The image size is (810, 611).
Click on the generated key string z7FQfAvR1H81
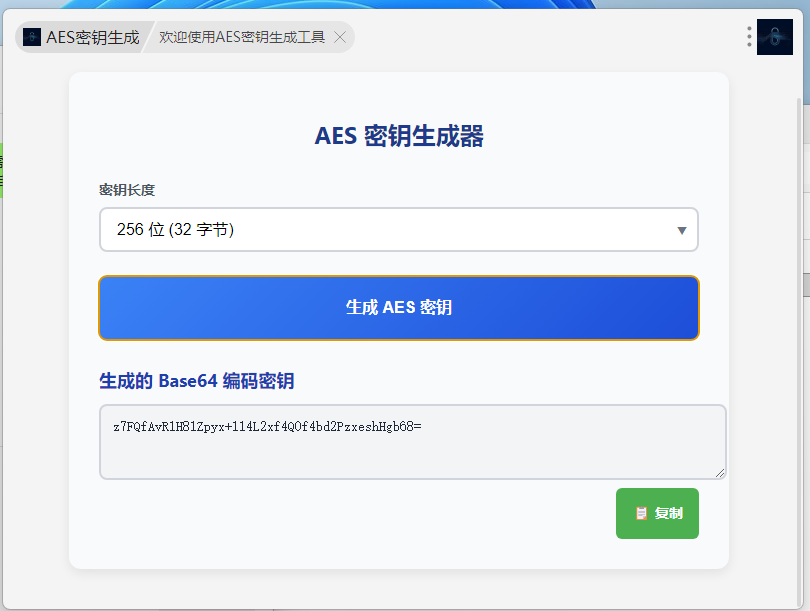(x=267, y=427)
